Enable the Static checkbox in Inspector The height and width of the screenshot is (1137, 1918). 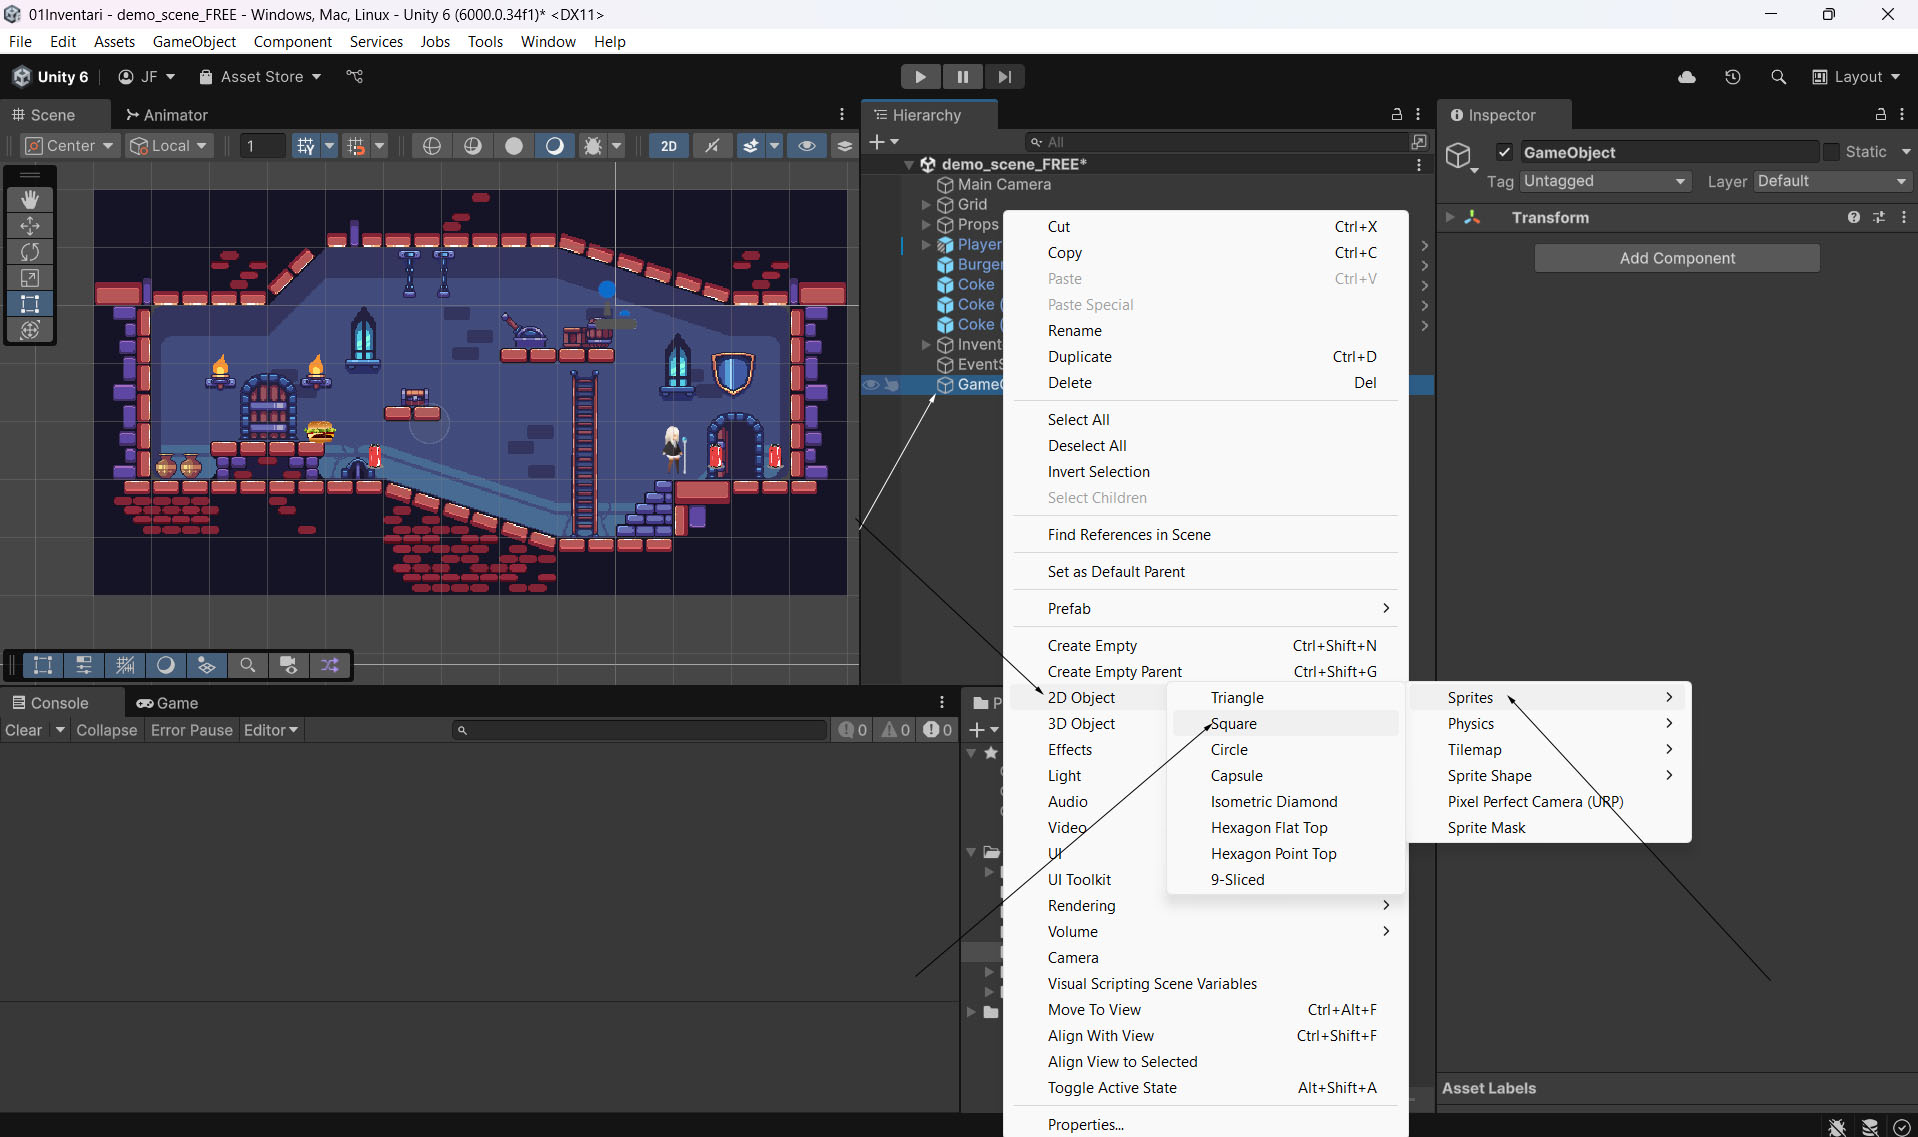[1831, 152]
